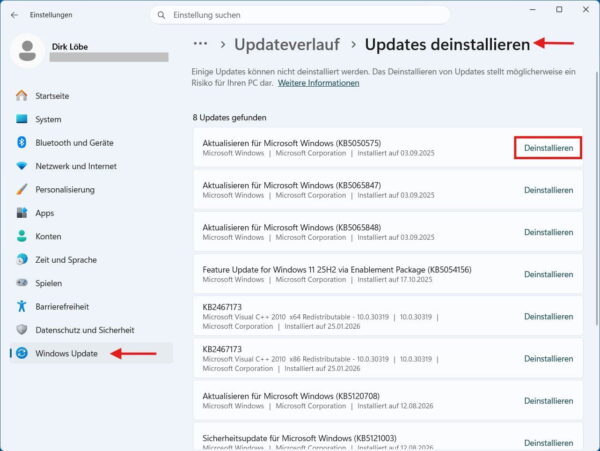Click 'Aktualisieren für Microsoft Windows (KB5050575)' title

pyautogui.click(x=292, y=143)
